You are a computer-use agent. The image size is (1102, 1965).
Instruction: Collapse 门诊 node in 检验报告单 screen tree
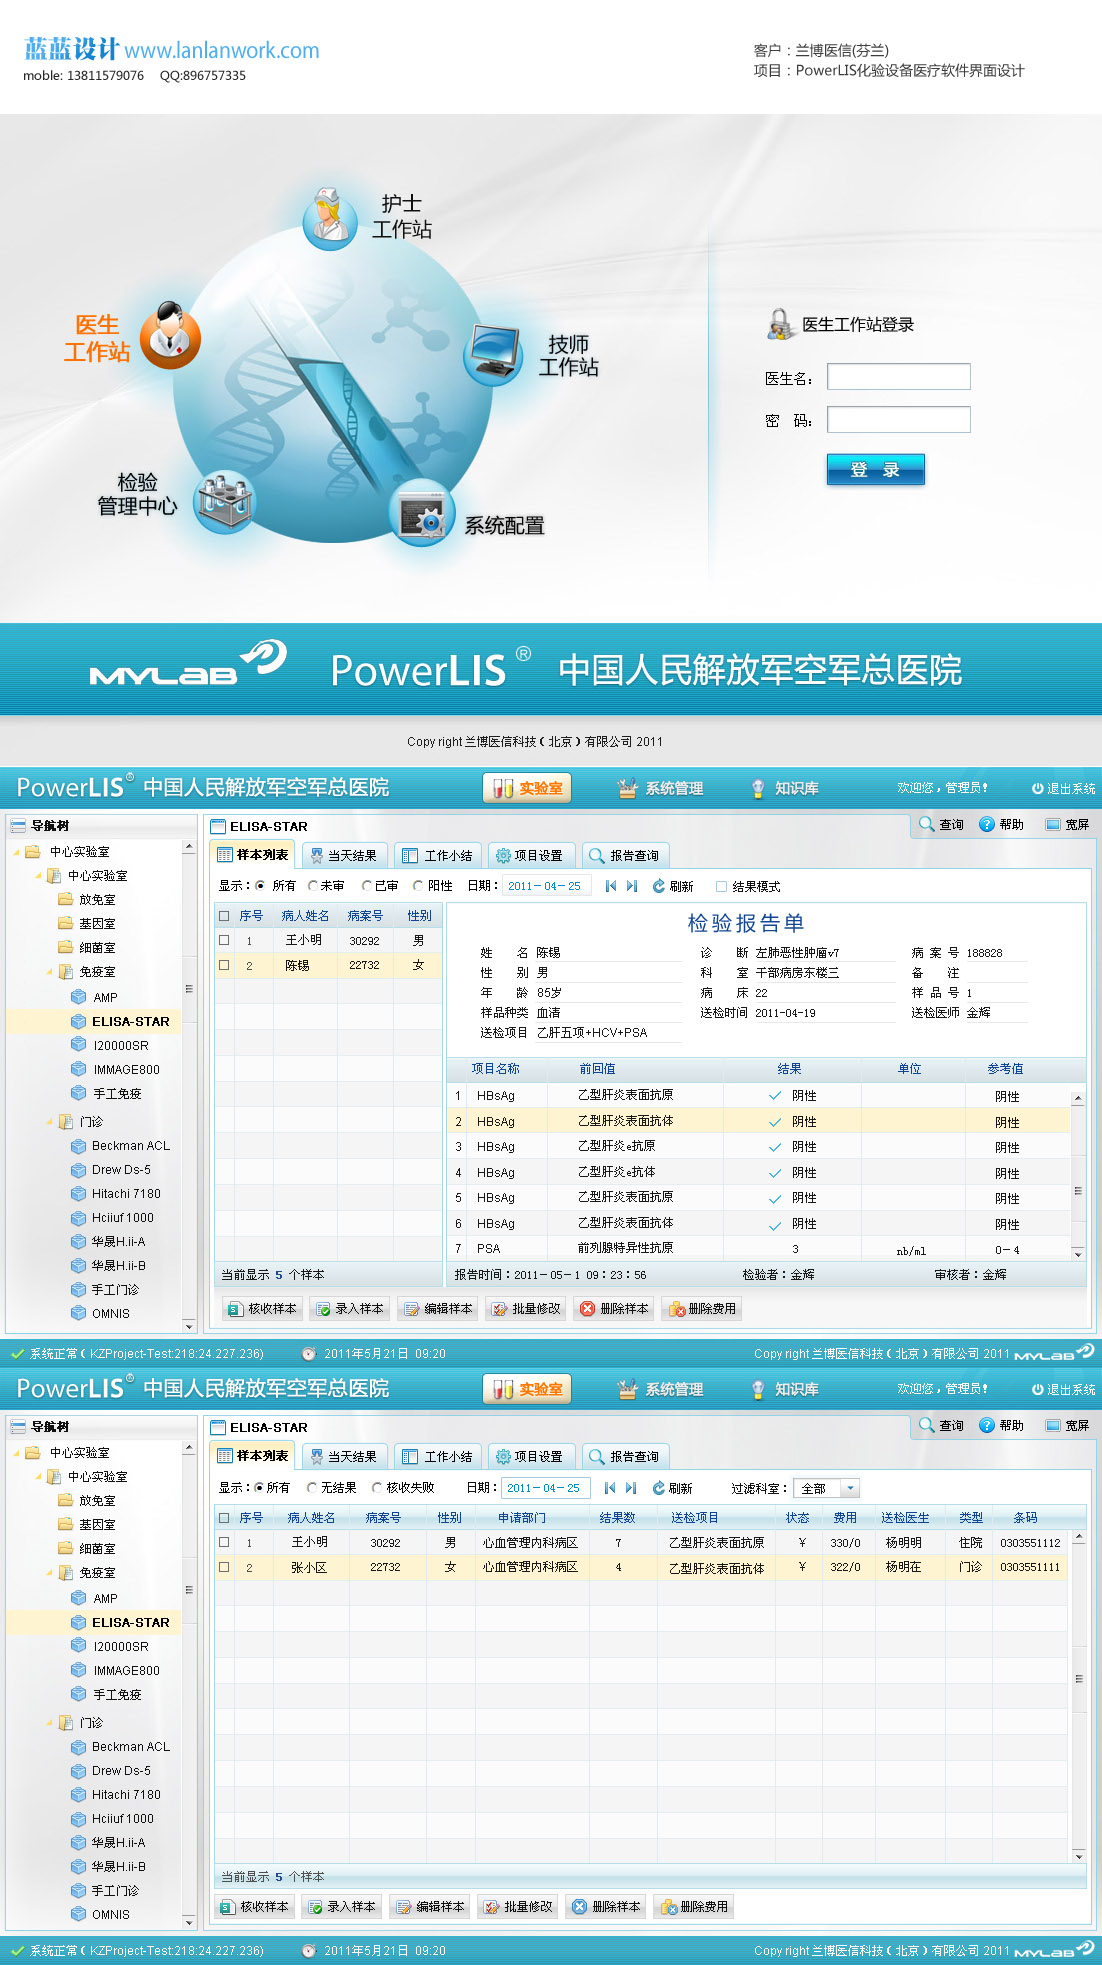pos(49,1122)
